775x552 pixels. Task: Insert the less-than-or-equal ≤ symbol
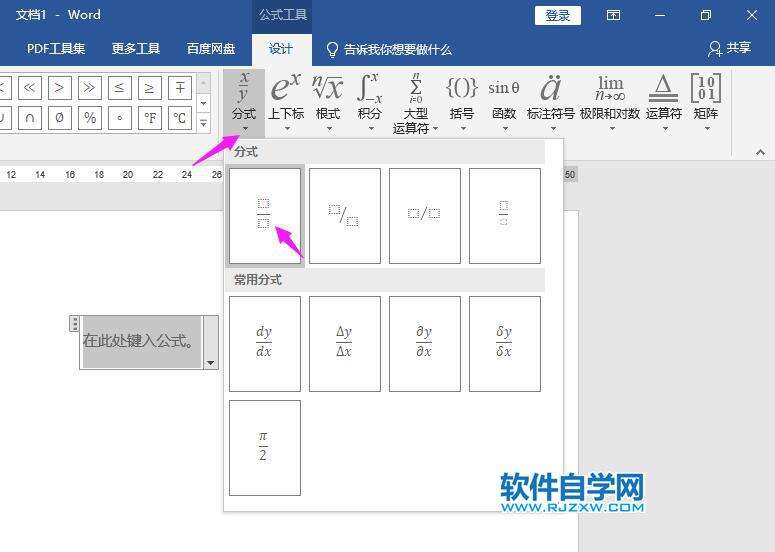click(120, 88)
